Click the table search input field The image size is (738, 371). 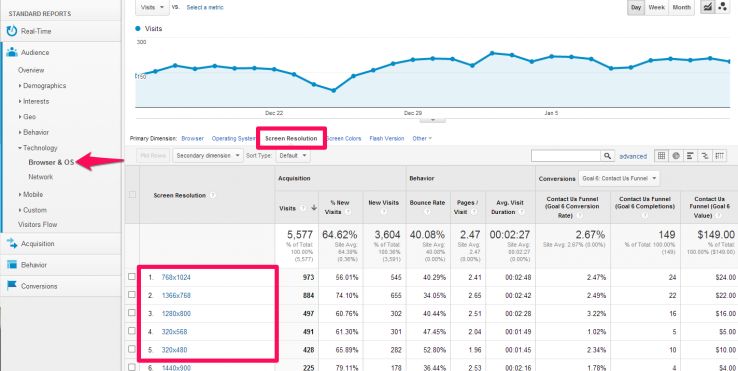566,156
